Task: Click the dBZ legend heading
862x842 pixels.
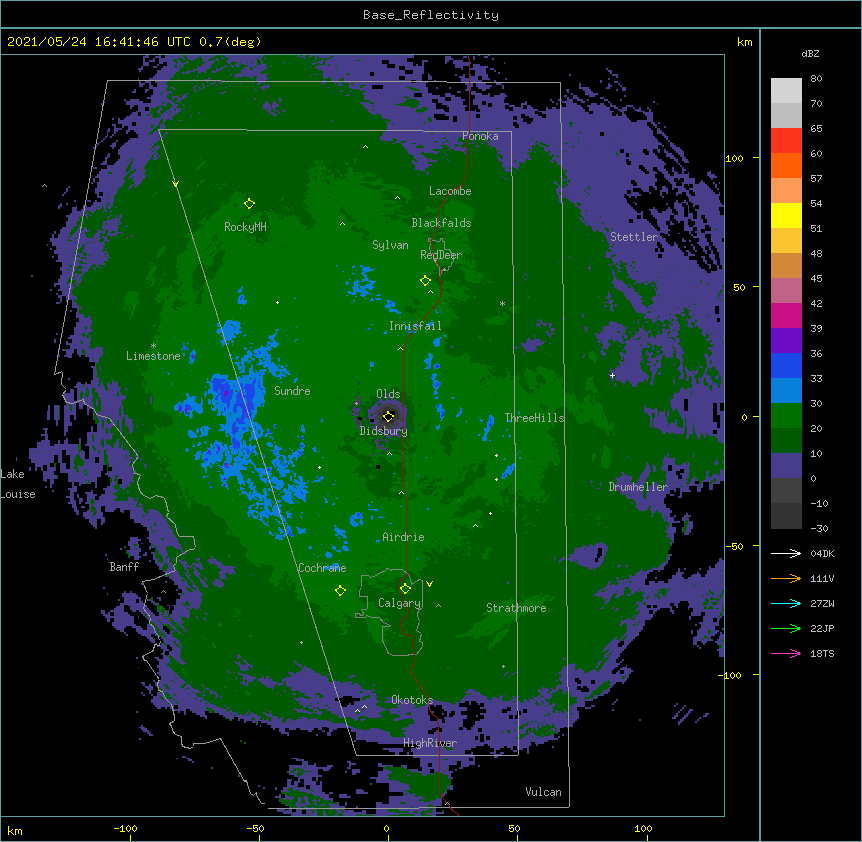Action: [810, 53]
